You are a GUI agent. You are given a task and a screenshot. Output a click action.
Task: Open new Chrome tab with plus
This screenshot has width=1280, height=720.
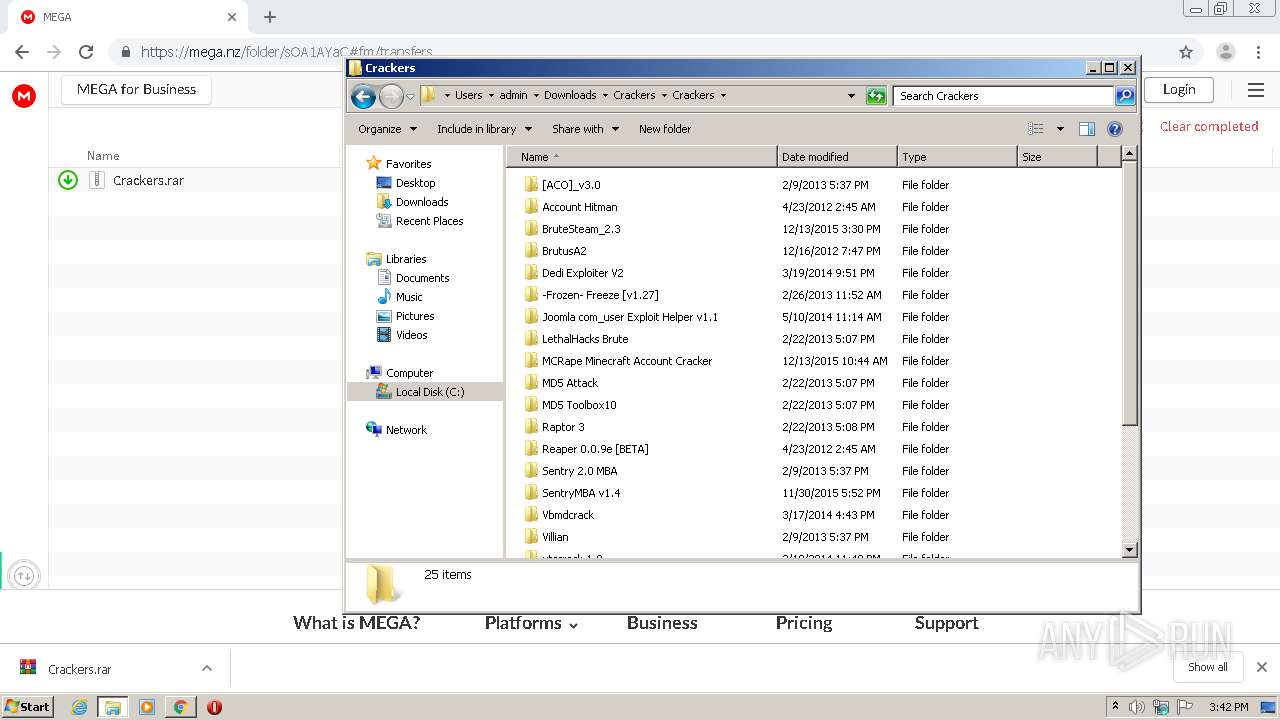click(270, 17)
